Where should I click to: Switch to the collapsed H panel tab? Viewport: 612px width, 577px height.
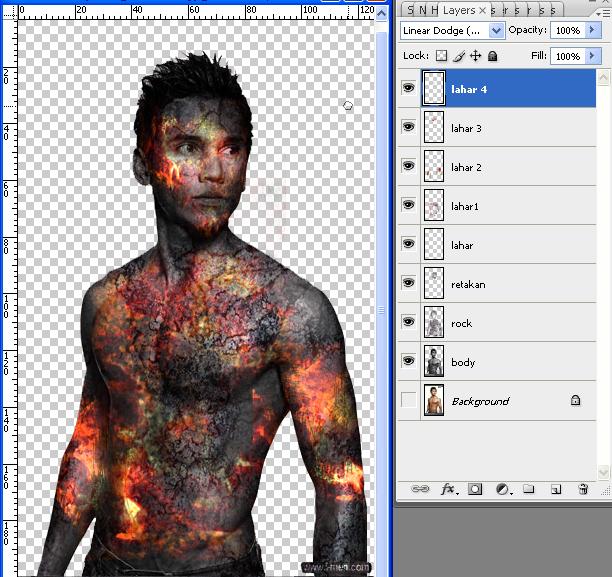click(x=435, y=10)
